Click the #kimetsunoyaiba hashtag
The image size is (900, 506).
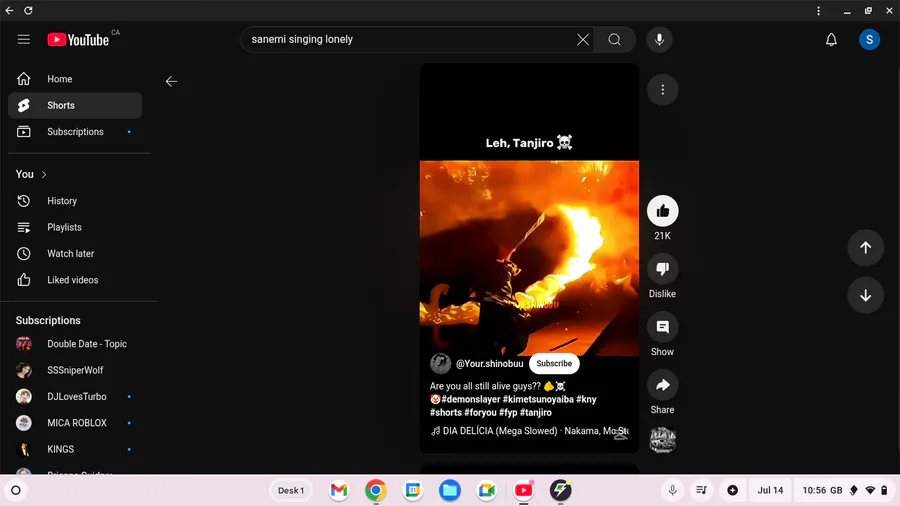click(x=538, y=399)
